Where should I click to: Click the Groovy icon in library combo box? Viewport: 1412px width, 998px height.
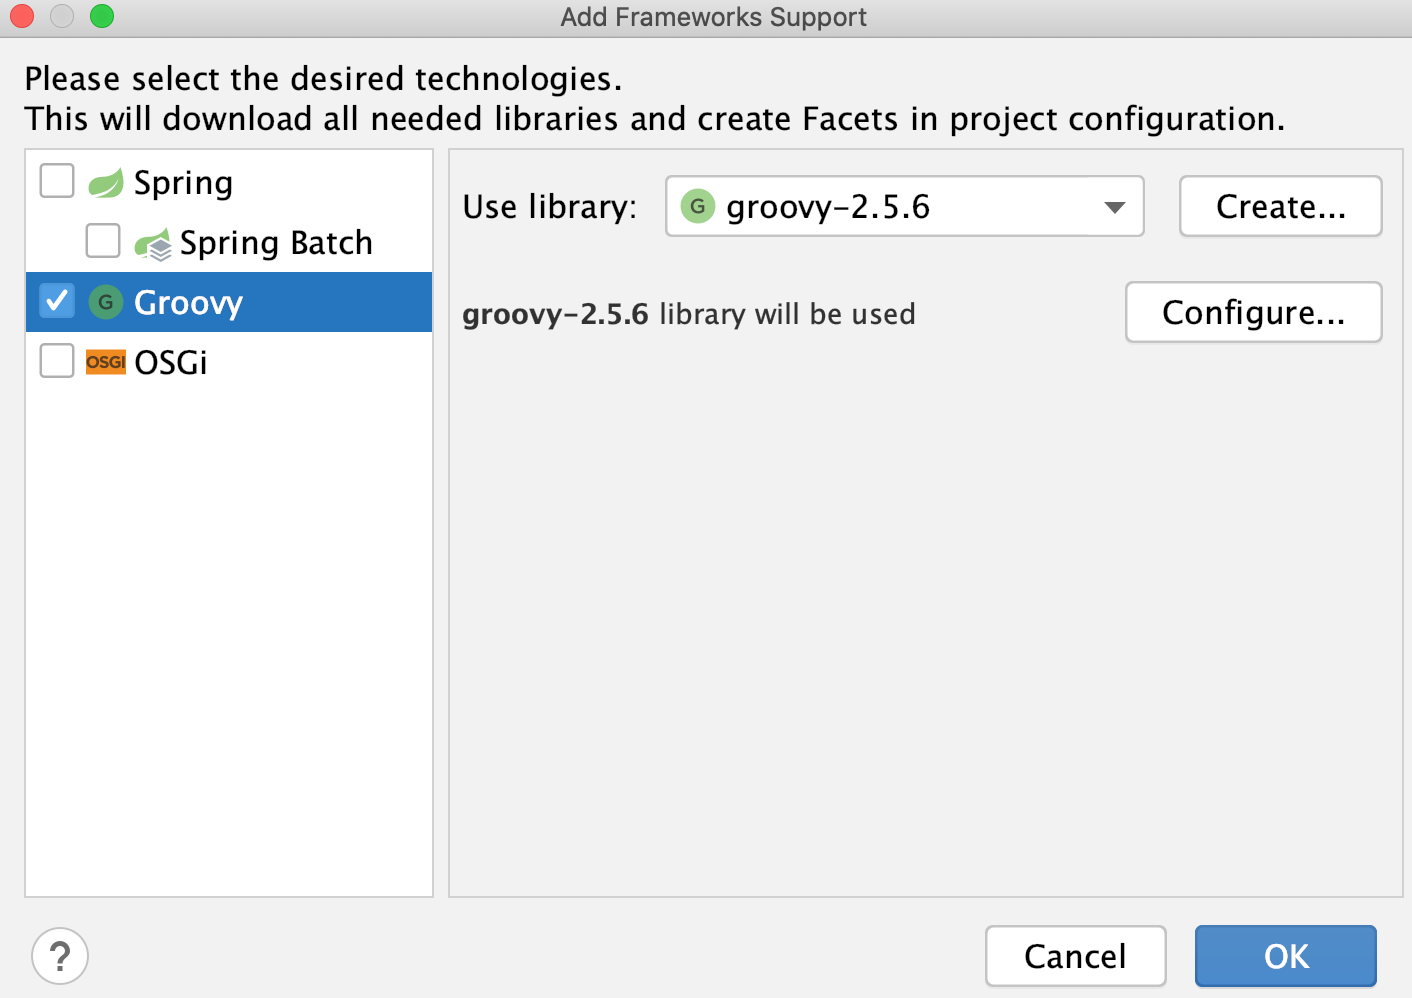tap(698, 207)
